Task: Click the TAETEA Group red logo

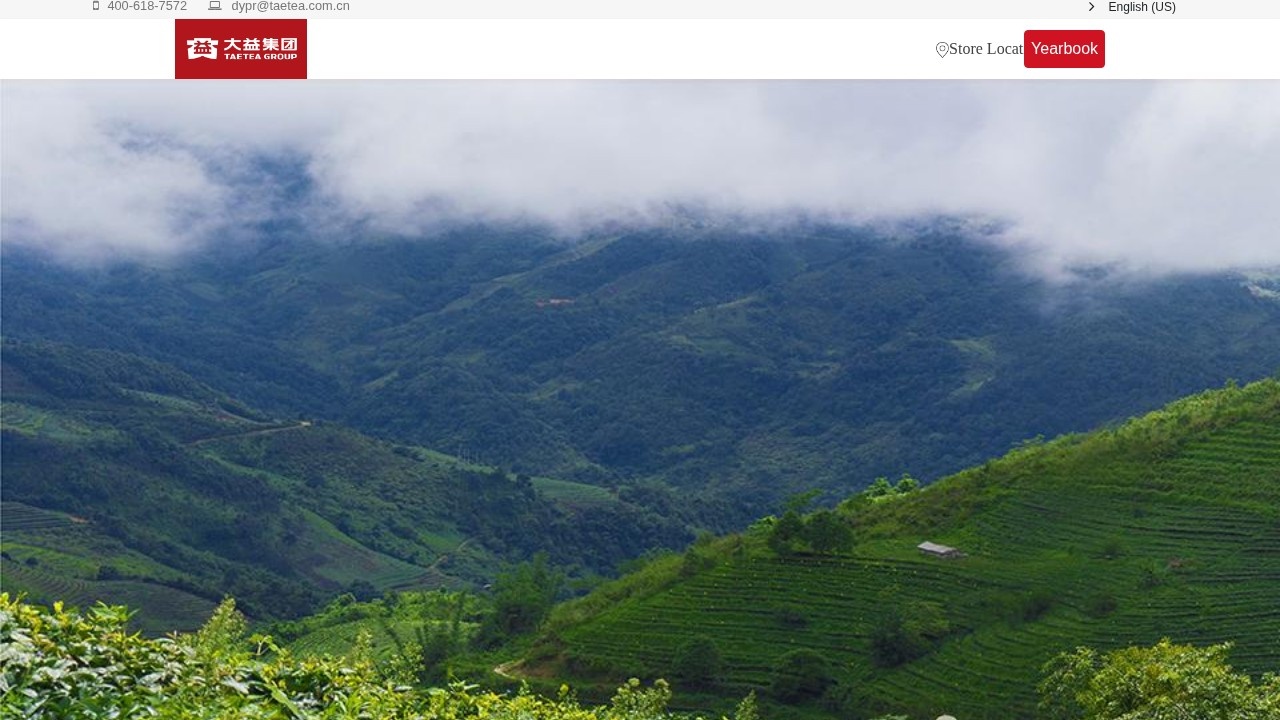Action: 241,49
